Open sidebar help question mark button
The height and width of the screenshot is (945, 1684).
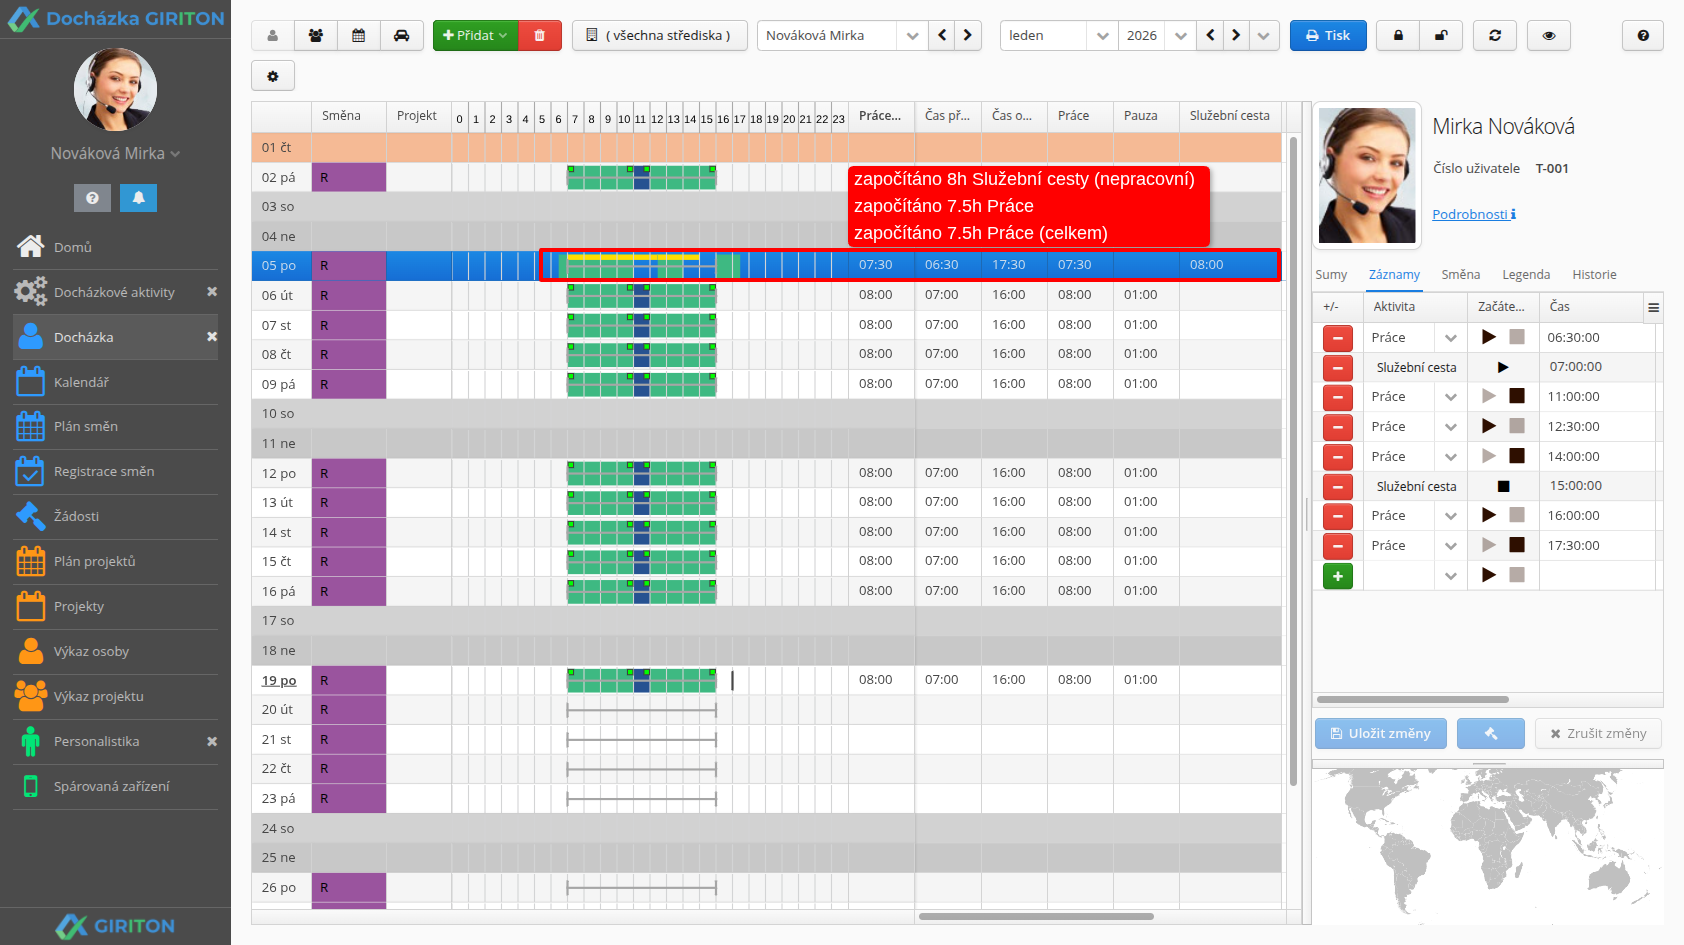point(92,198)
